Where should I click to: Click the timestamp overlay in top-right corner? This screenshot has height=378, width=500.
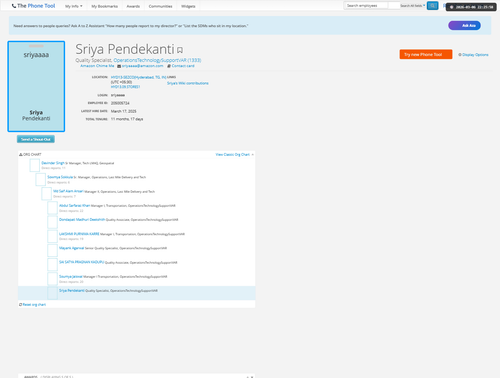(471, 7)
